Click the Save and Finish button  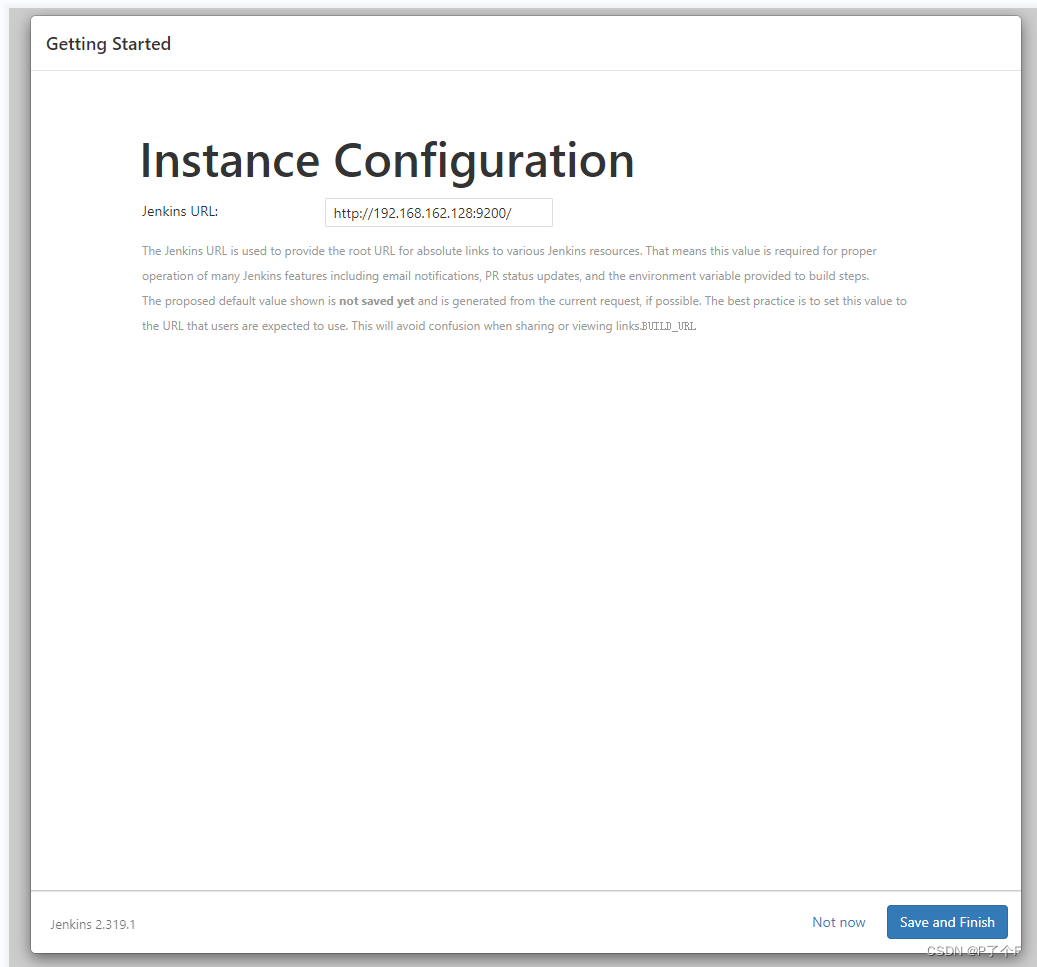[x=946, y=922]
